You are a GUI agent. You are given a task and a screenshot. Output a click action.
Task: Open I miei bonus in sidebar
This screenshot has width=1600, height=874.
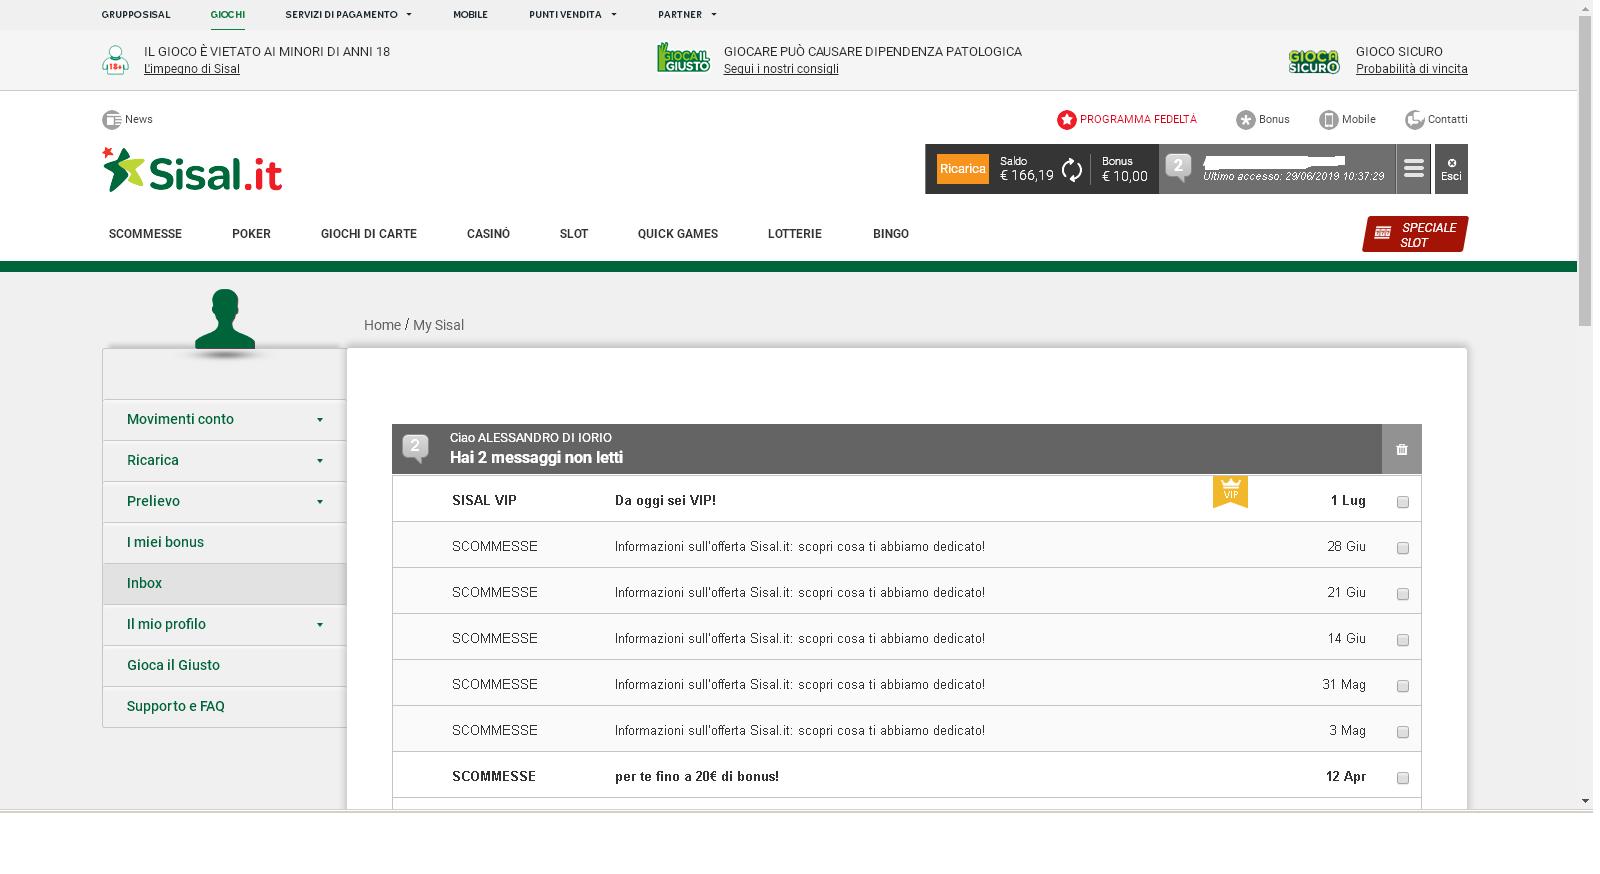[x=224, y=543]
